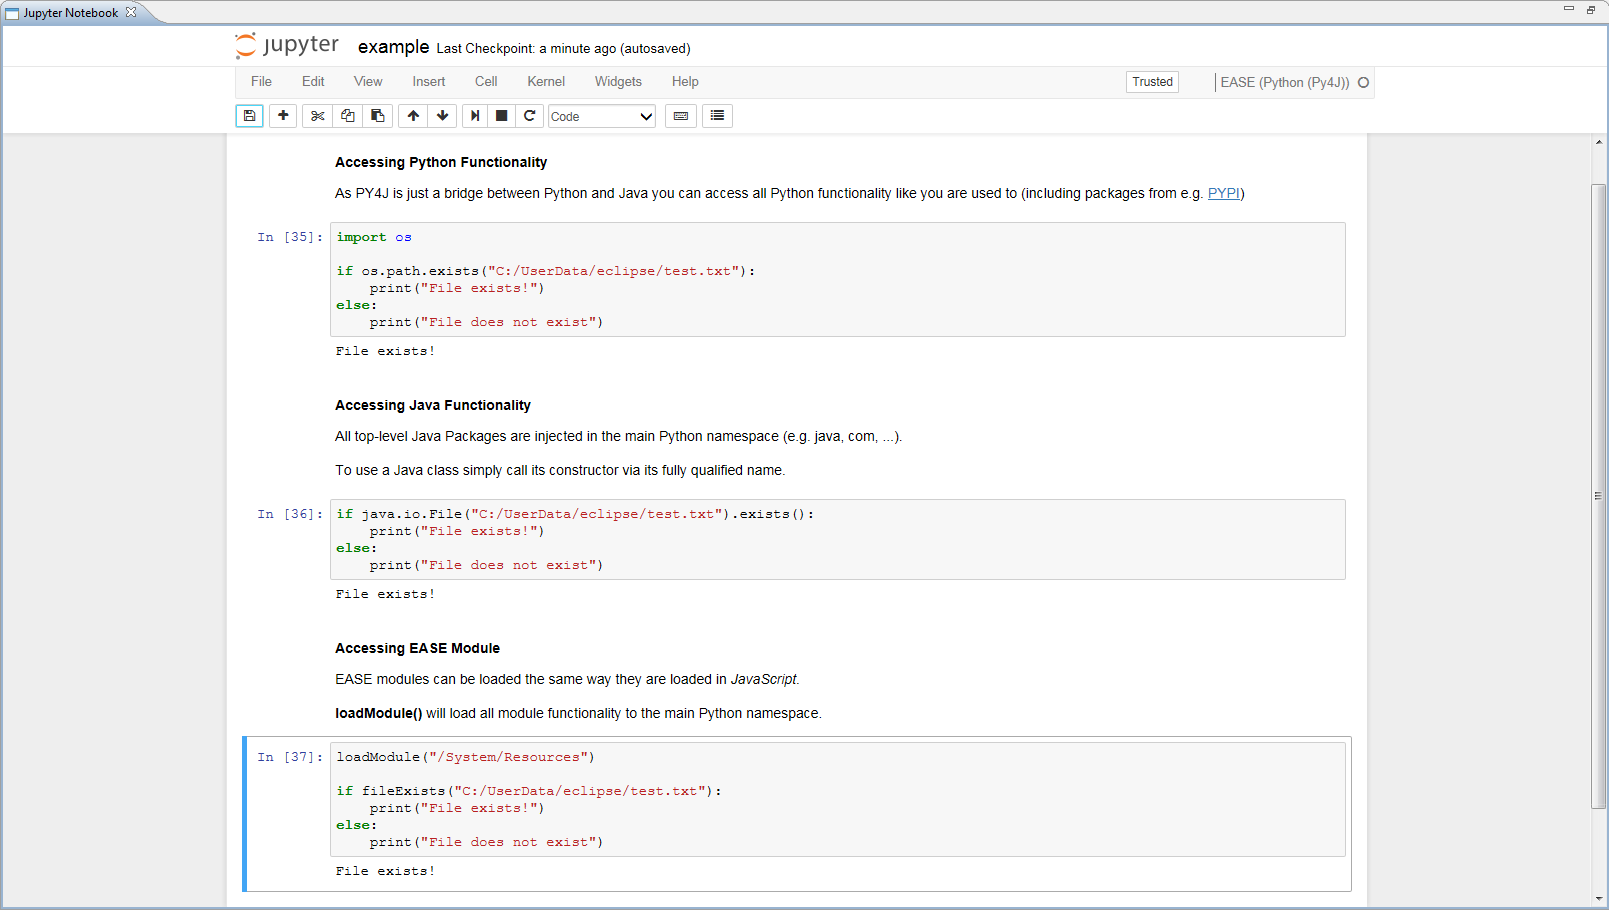Viewport: 1609px width, 911px height.
Task: Move selected cell down arrow
Action: (x=442, y=116)
